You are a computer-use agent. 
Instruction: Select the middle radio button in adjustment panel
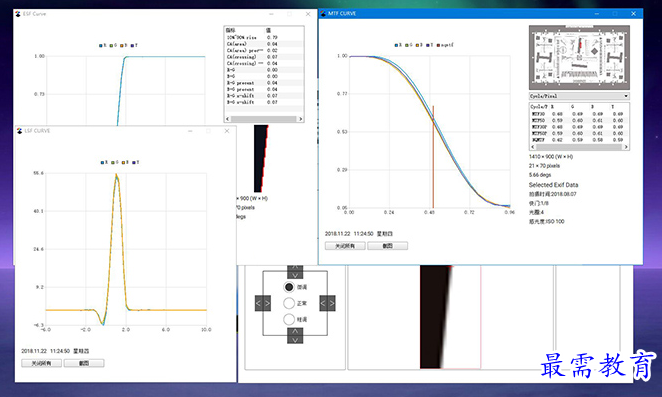pyautogui.click(x=289, y=303)
